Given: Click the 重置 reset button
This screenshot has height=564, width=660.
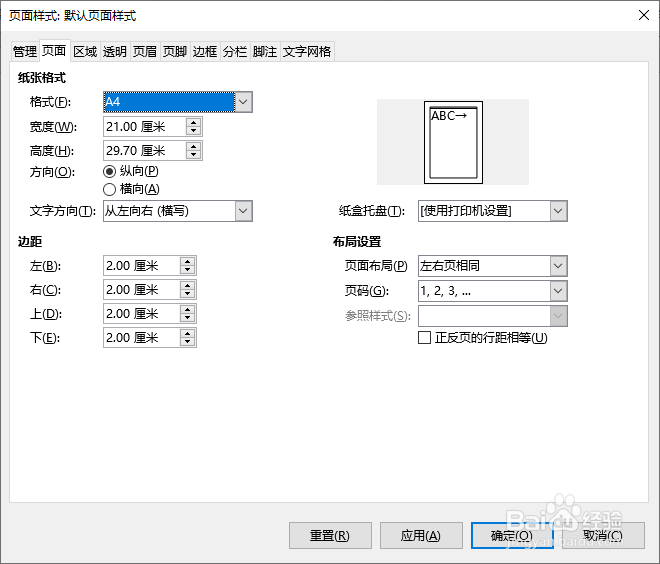Looking at the screenshot, I should [x=330, y=535].
